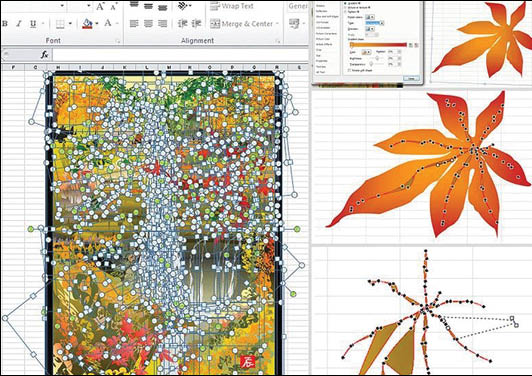Click the gradient stops color bar
The image size is (532, 376).
[x=378, y=44]
